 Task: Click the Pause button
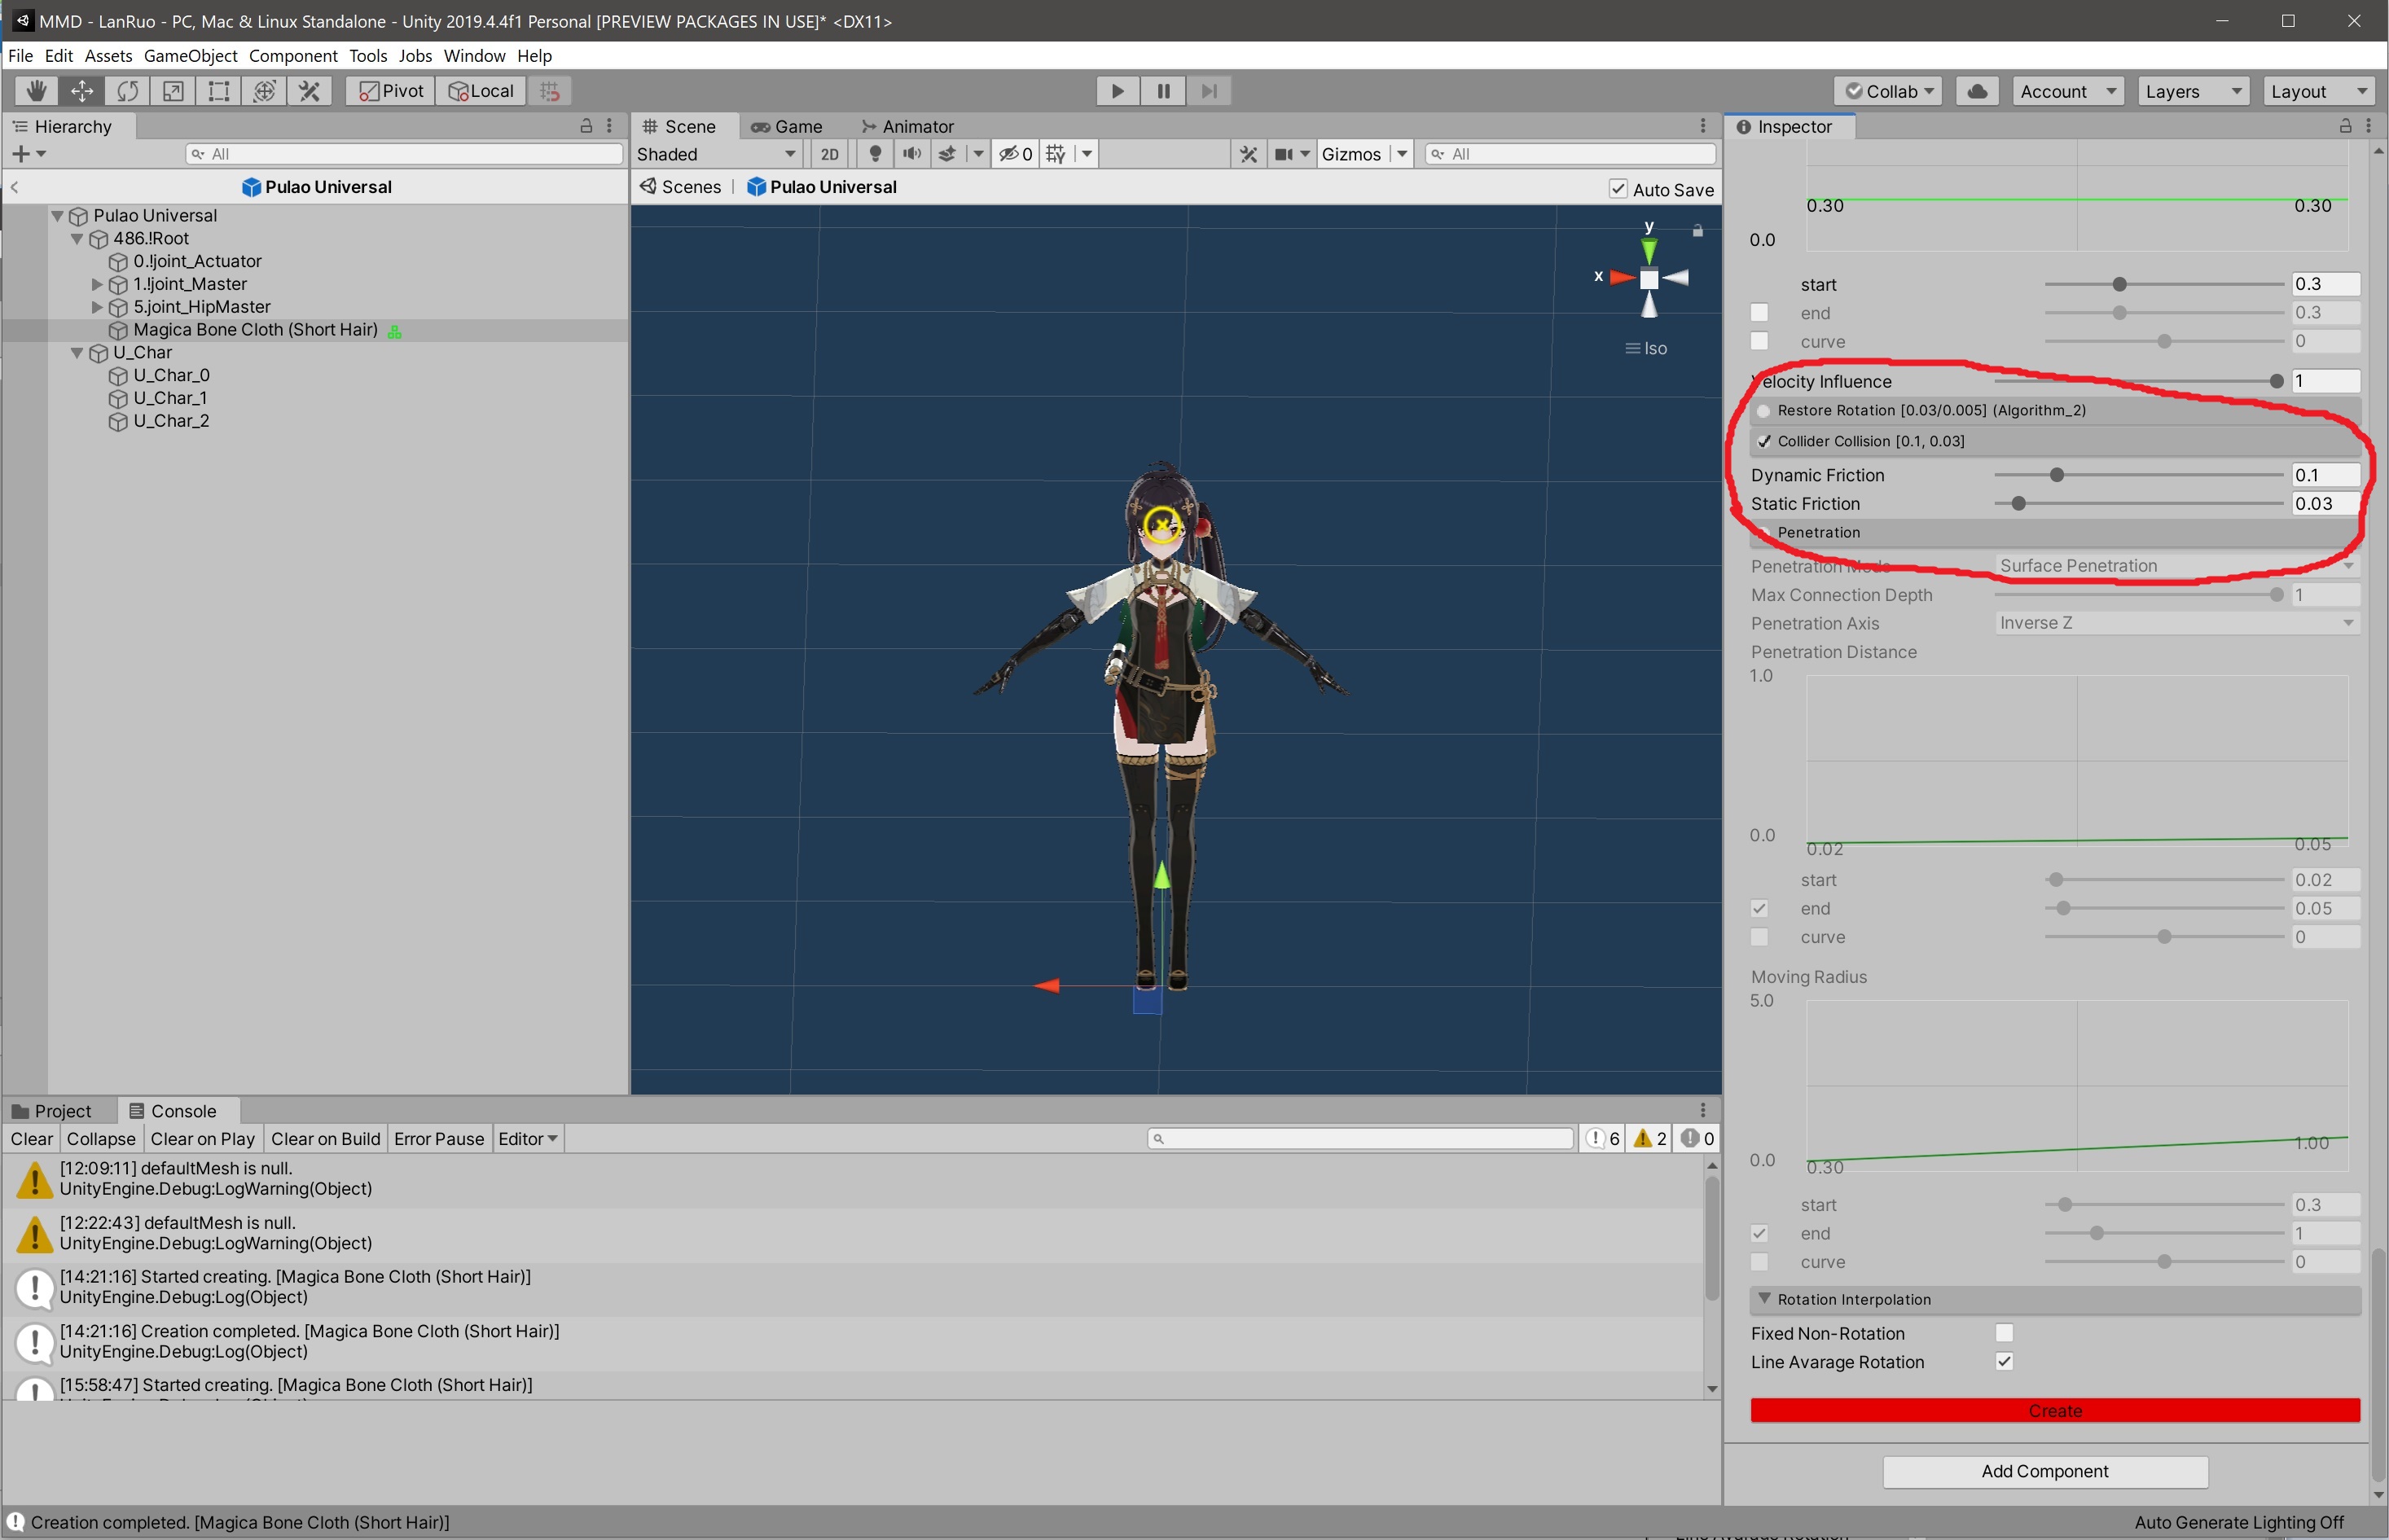coord(1163,91)
